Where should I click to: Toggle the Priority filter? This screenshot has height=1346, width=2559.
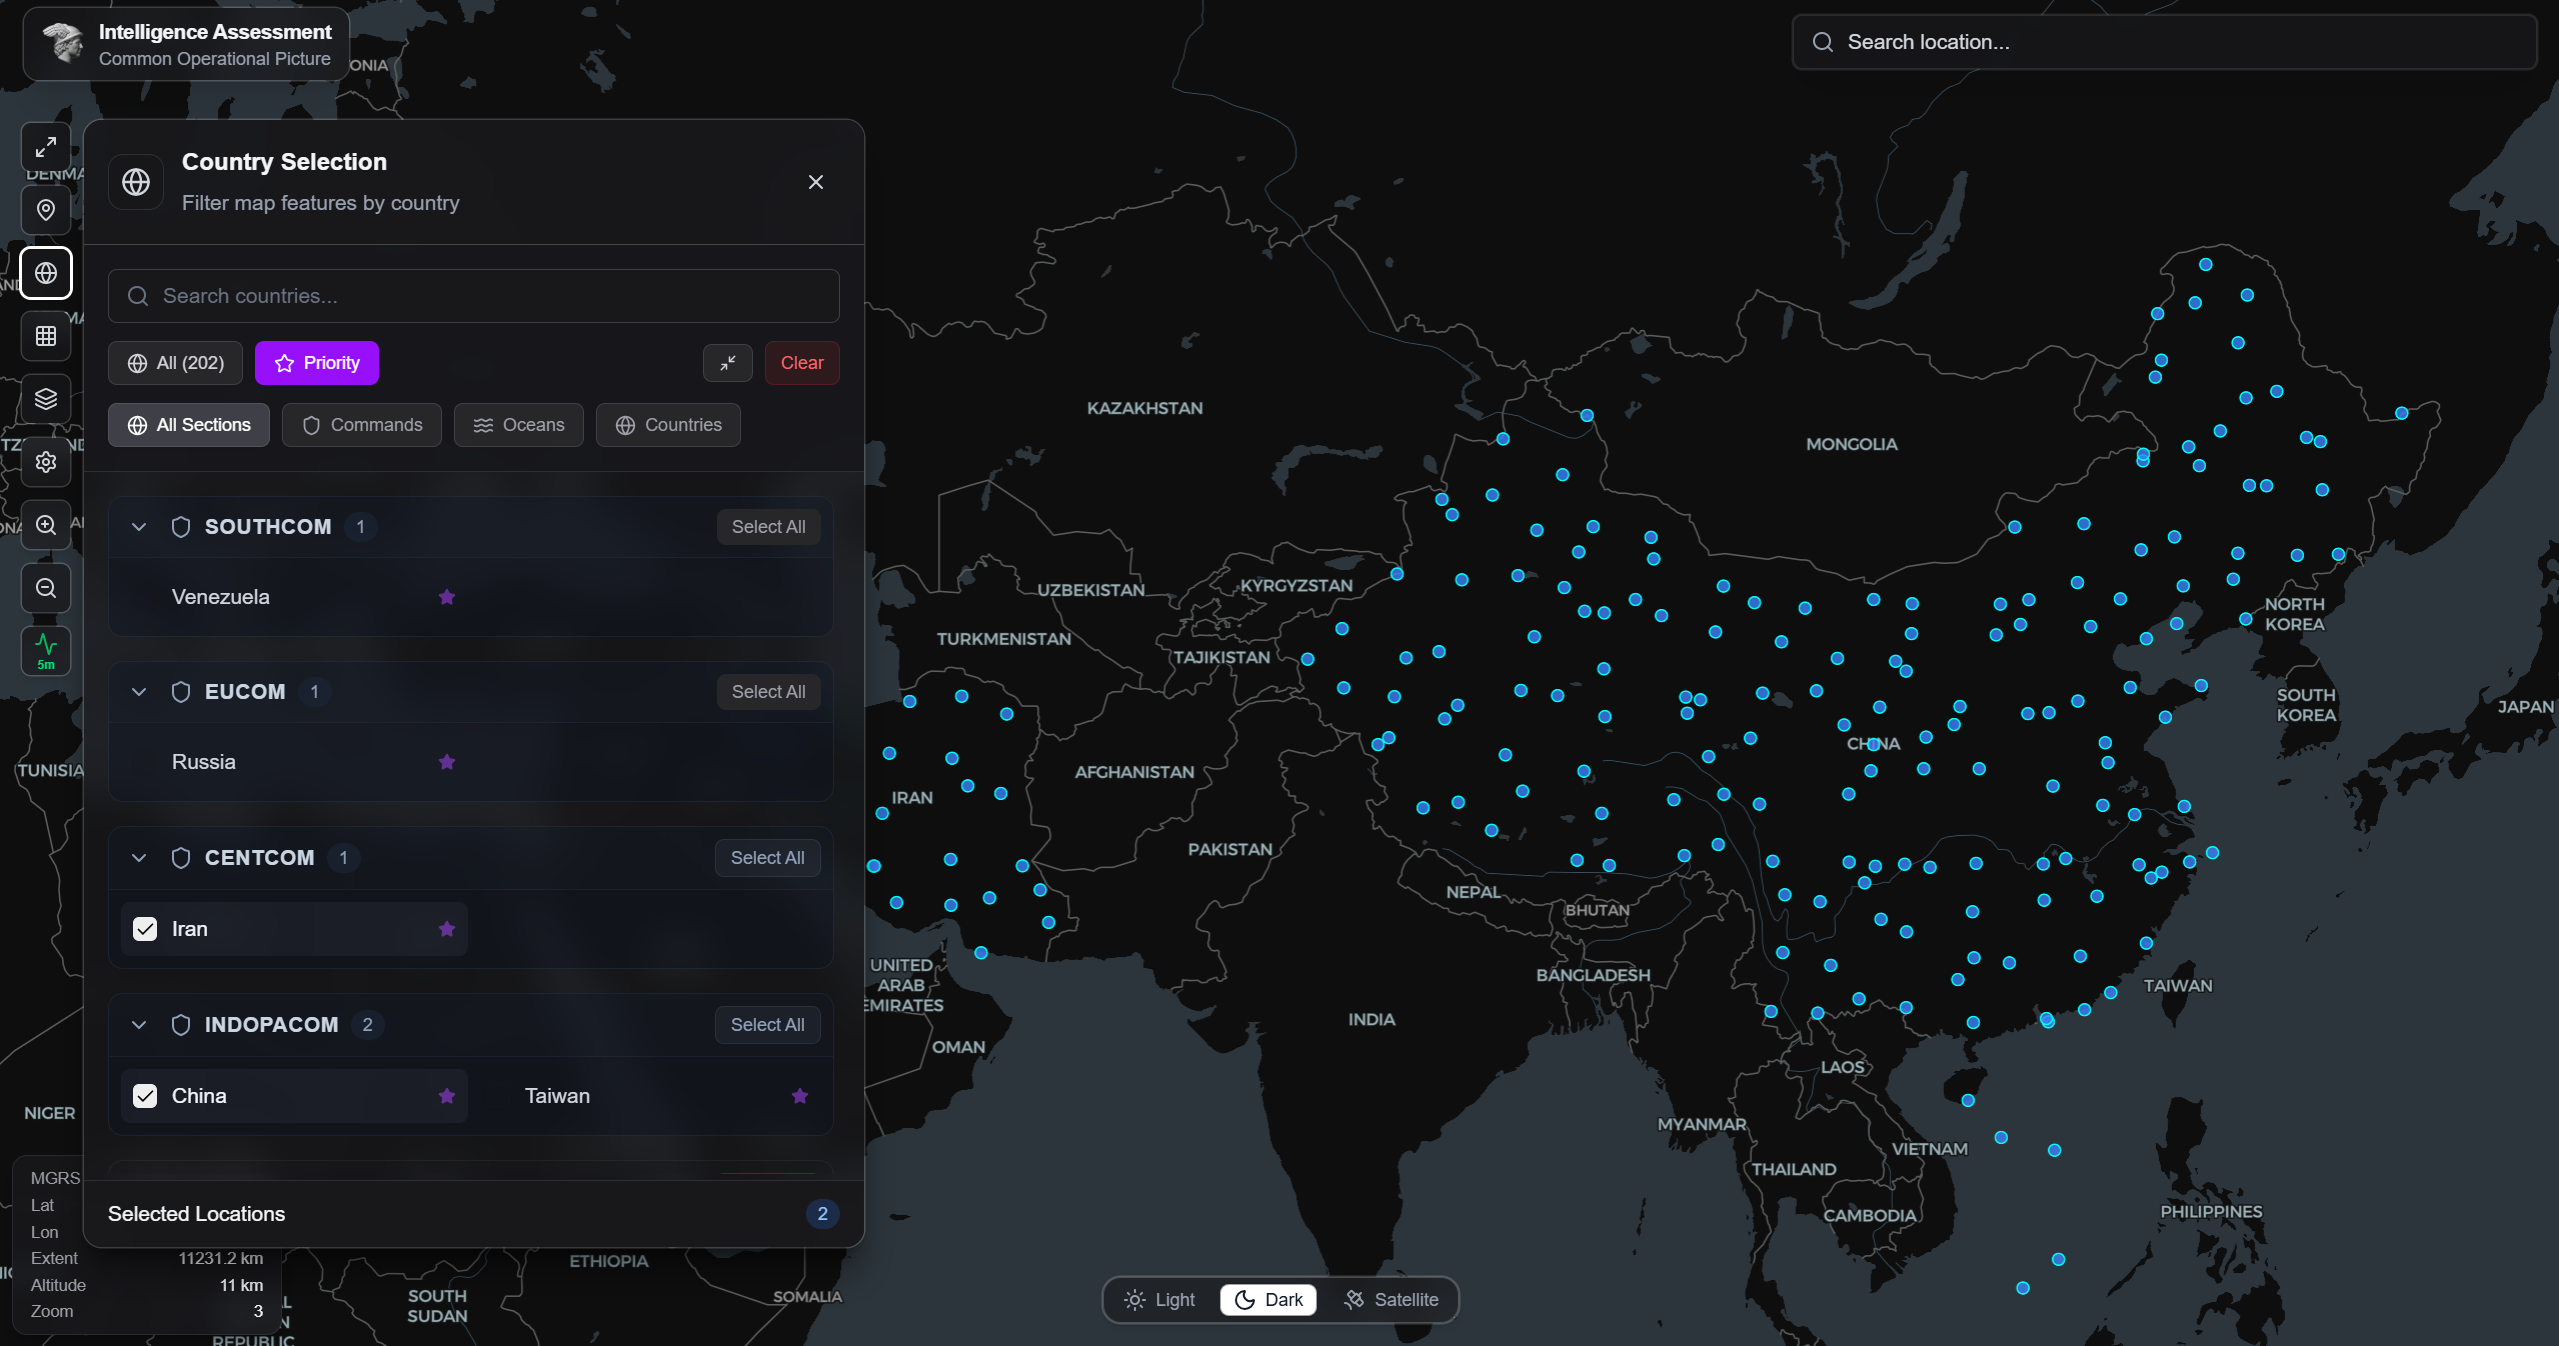click(x=317, y=363)
